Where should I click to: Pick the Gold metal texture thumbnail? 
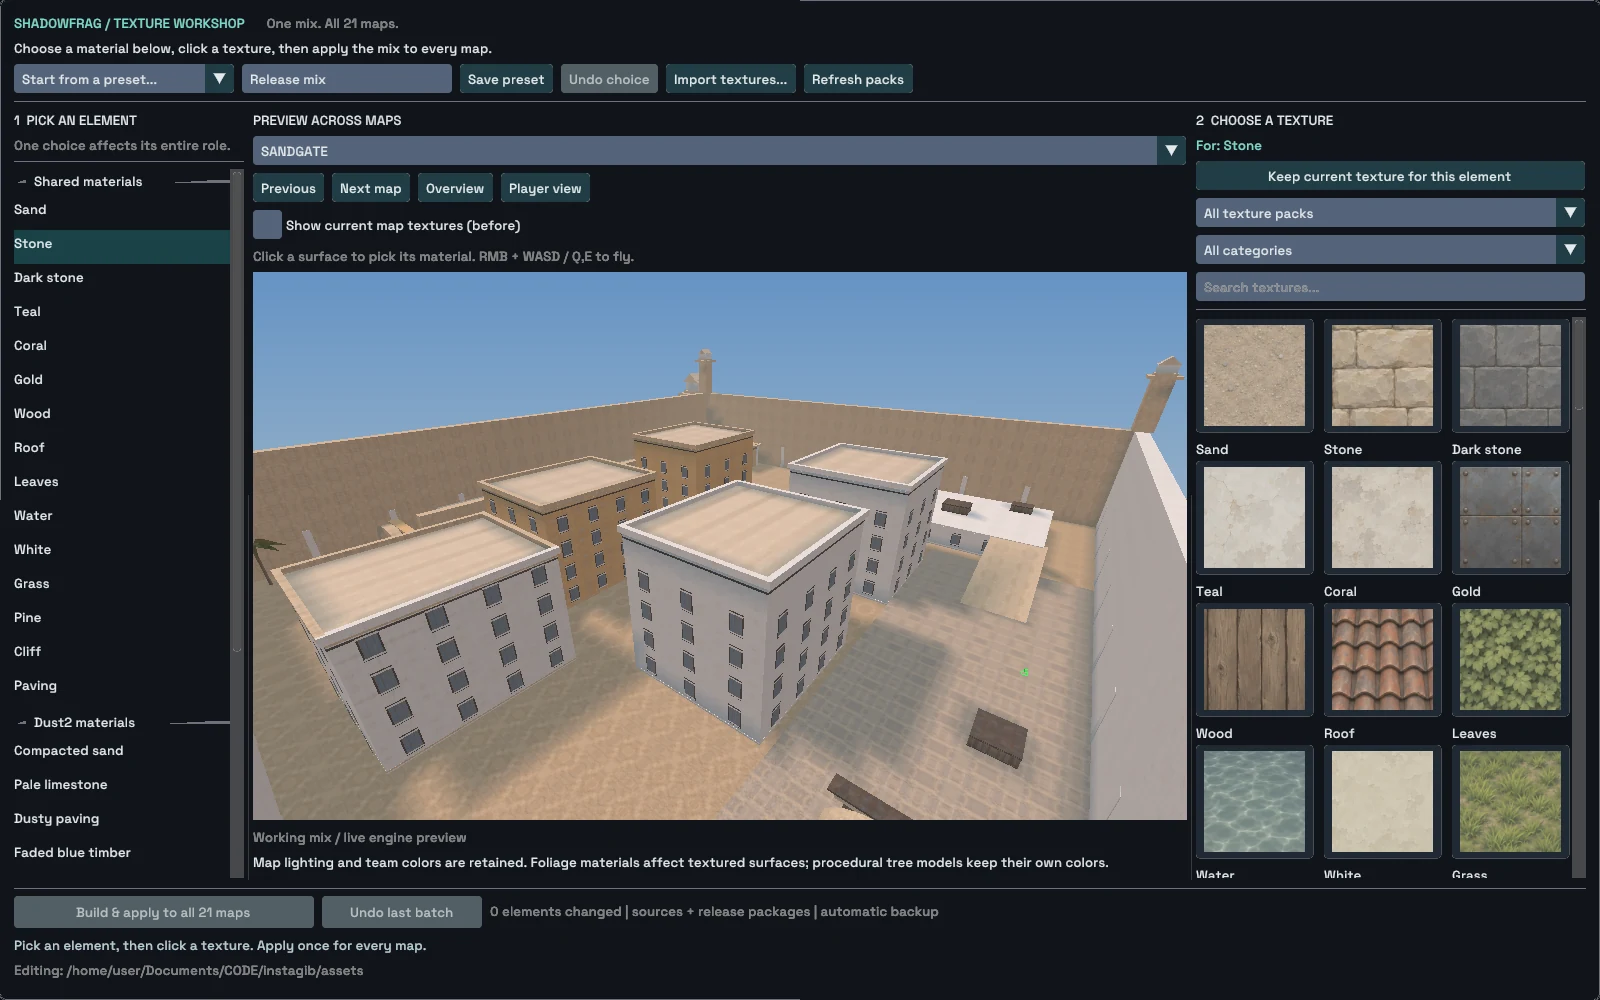pyautogui.click(x=1510, y=518)
